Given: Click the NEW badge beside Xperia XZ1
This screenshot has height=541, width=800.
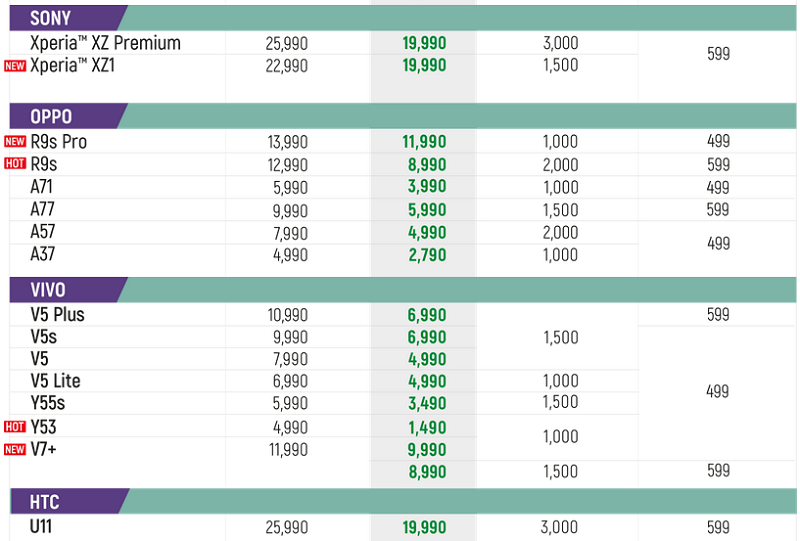Looking at the screenshot, I should pos(15,66).
